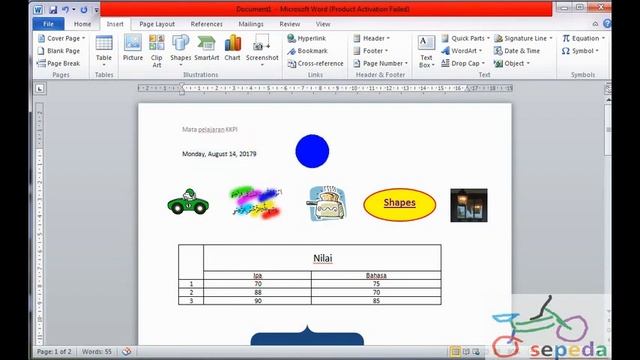This screenshot has height=360, width=640.
Task: Switch to the Mailings tab
Action: (x=251, y=24)
